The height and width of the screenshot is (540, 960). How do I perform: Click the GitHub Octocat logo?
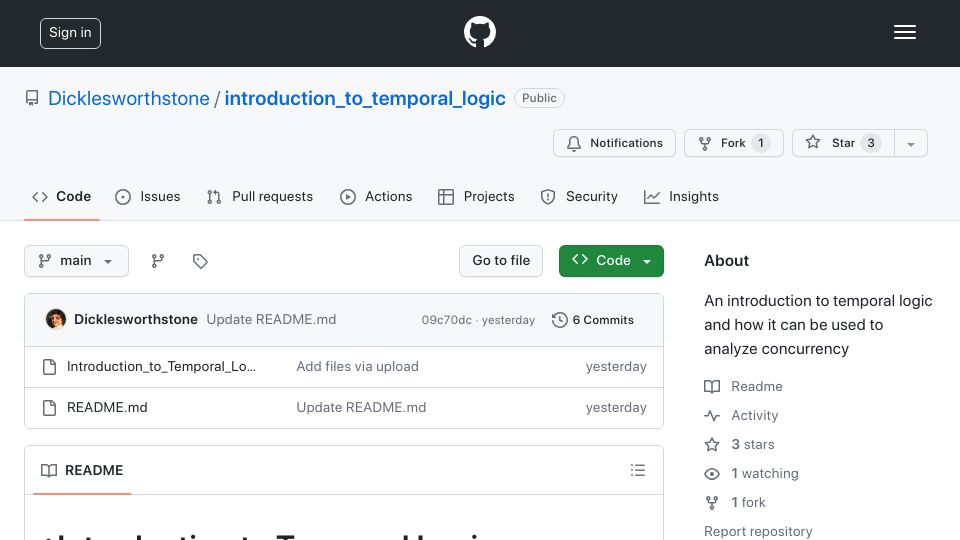click(479, 32)
